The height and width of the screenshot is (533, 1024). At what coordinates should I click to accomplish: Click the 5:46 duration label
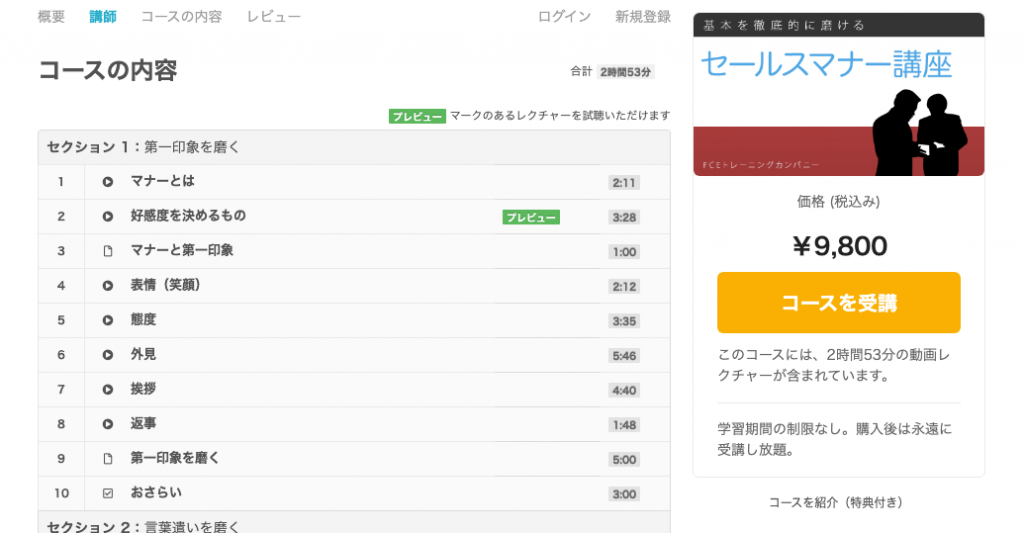(624, 356)
